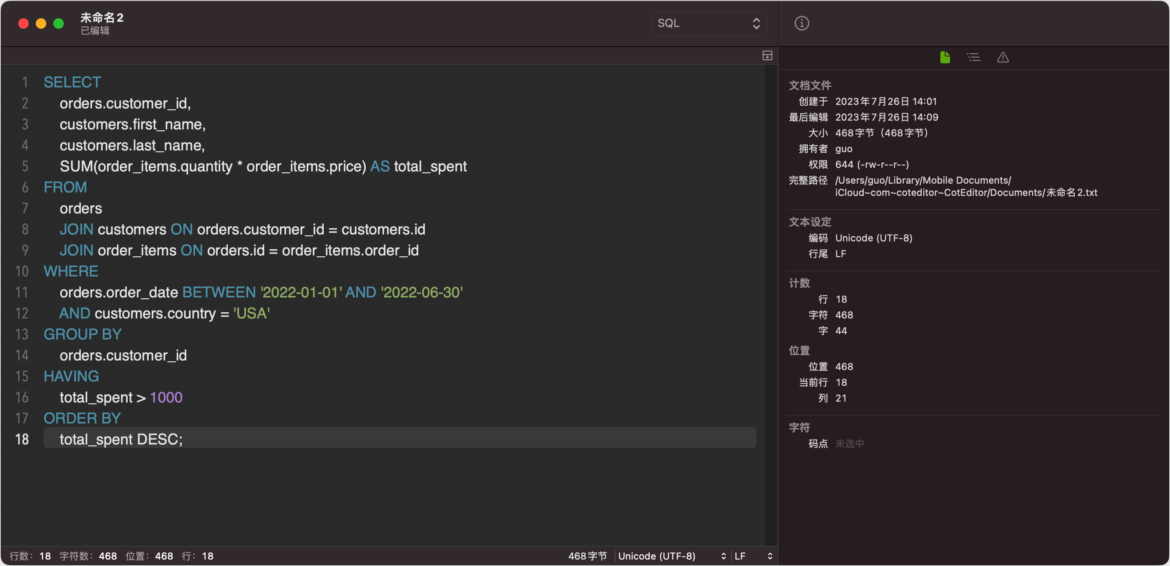Click the WHERE keyword on line 10
Screen dimensions: 1170x566
(x=71, y=271)
